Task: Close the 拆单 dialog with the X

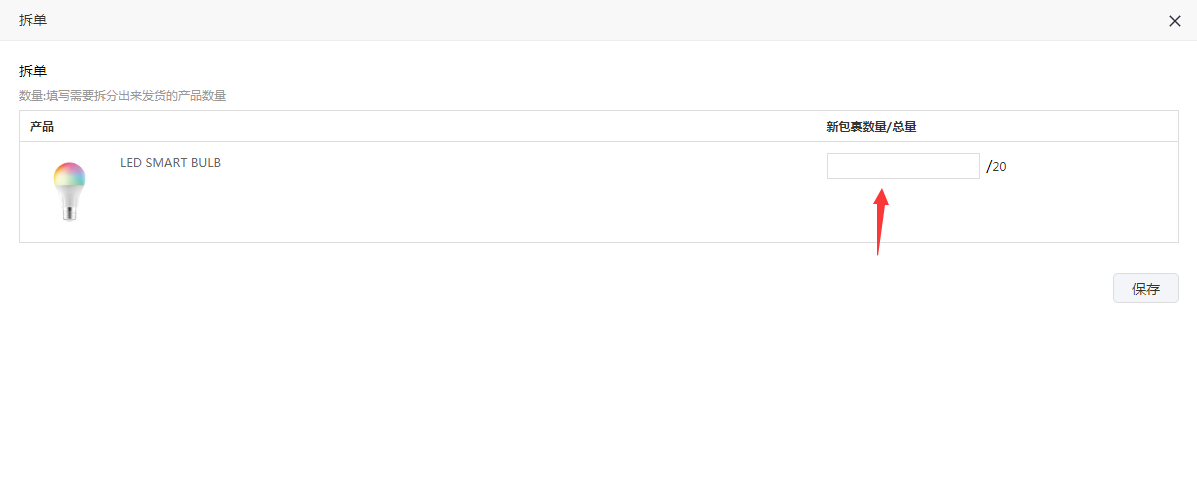Action: [x=1175, y=21]
